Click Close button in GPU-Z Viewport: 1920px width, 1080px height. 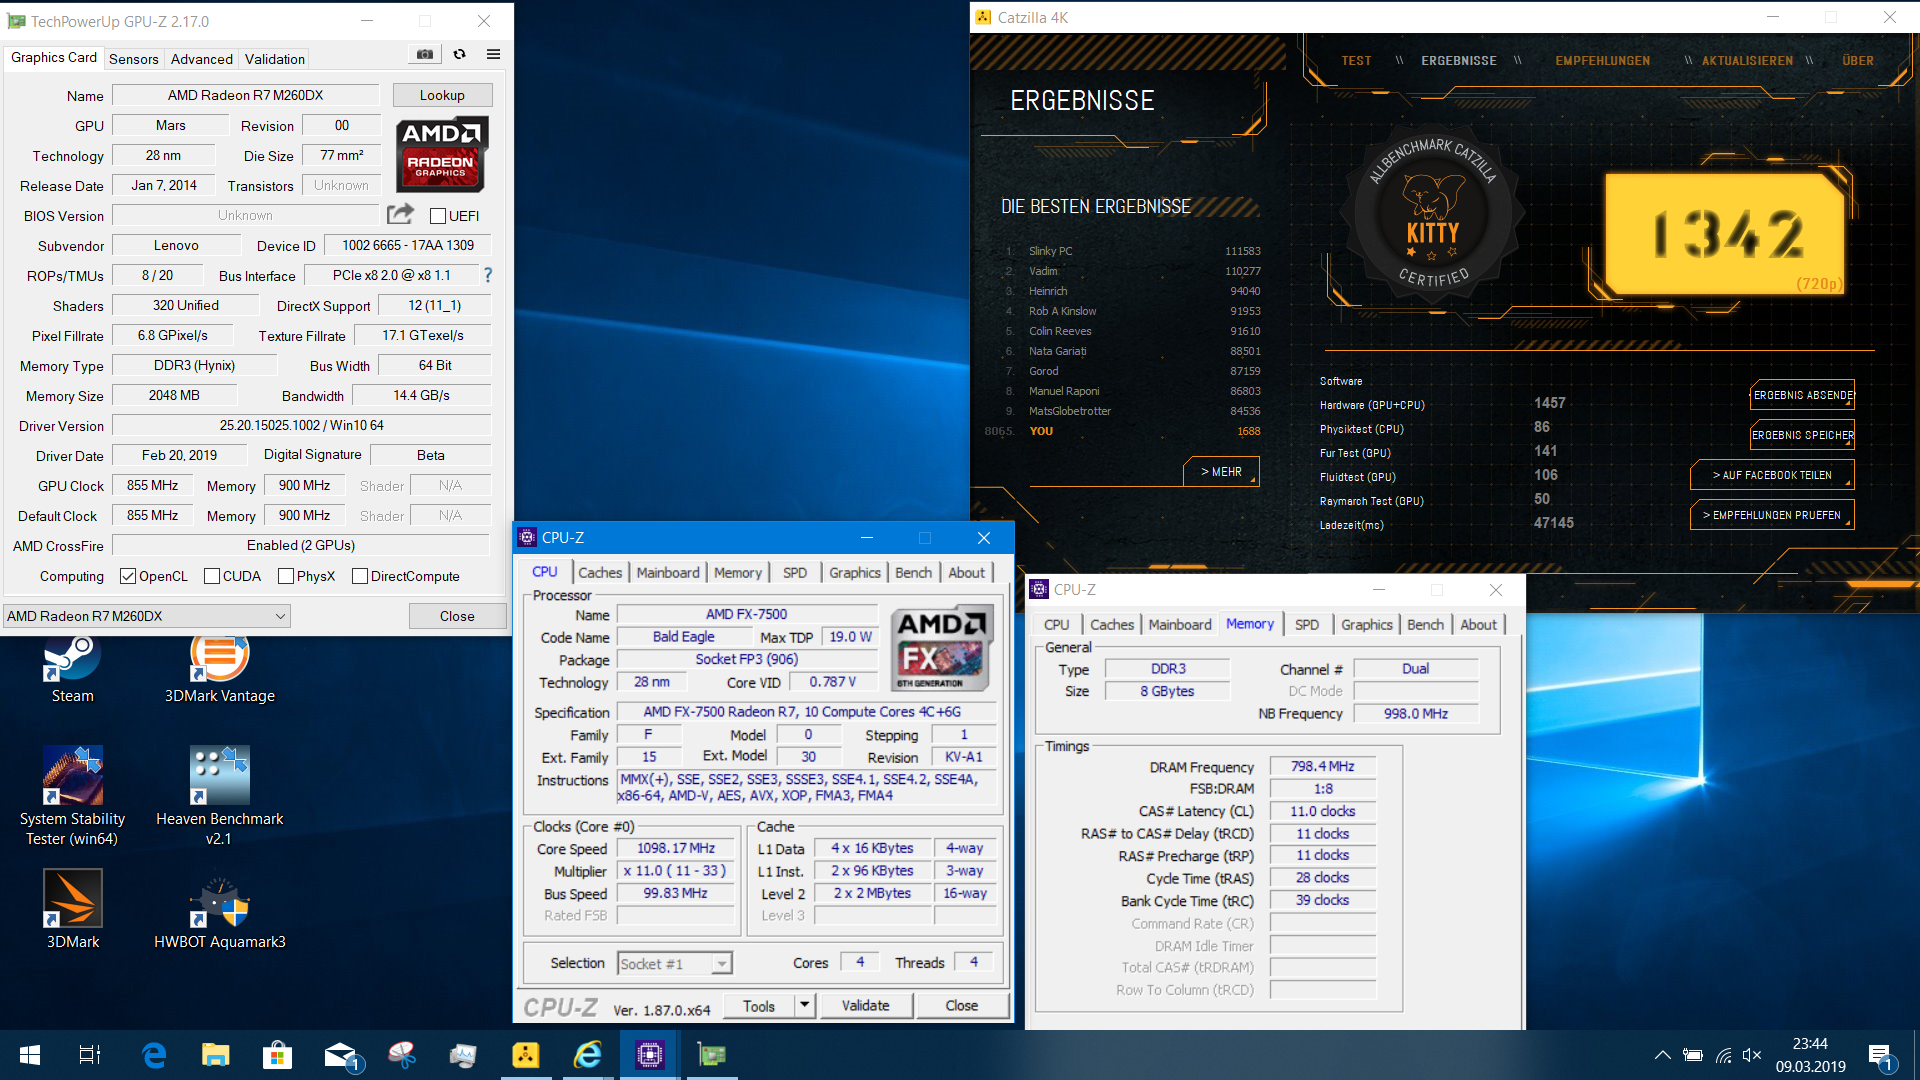point(457,616)
